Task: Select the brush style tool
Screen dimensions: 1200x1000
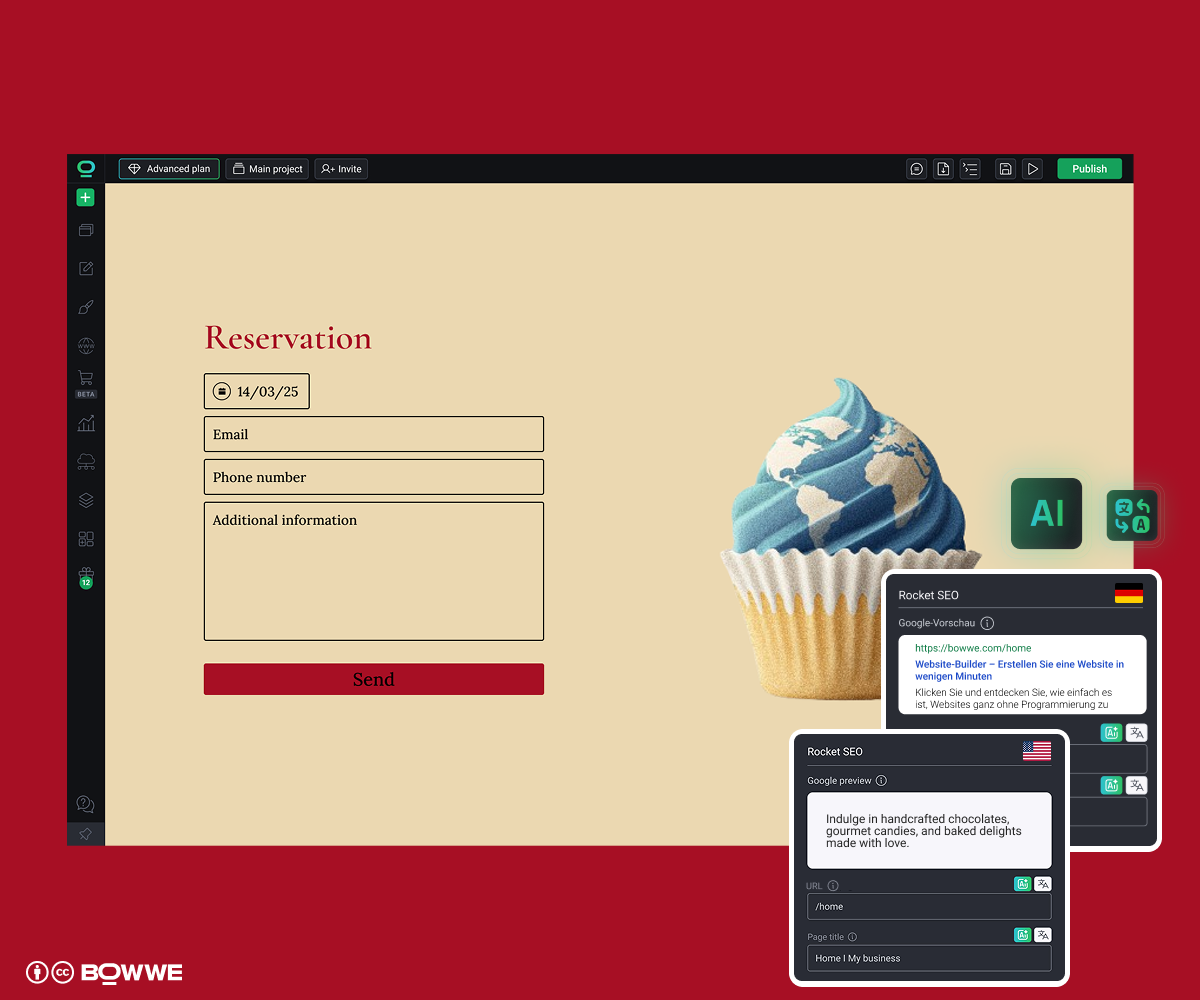Action: 86,307
